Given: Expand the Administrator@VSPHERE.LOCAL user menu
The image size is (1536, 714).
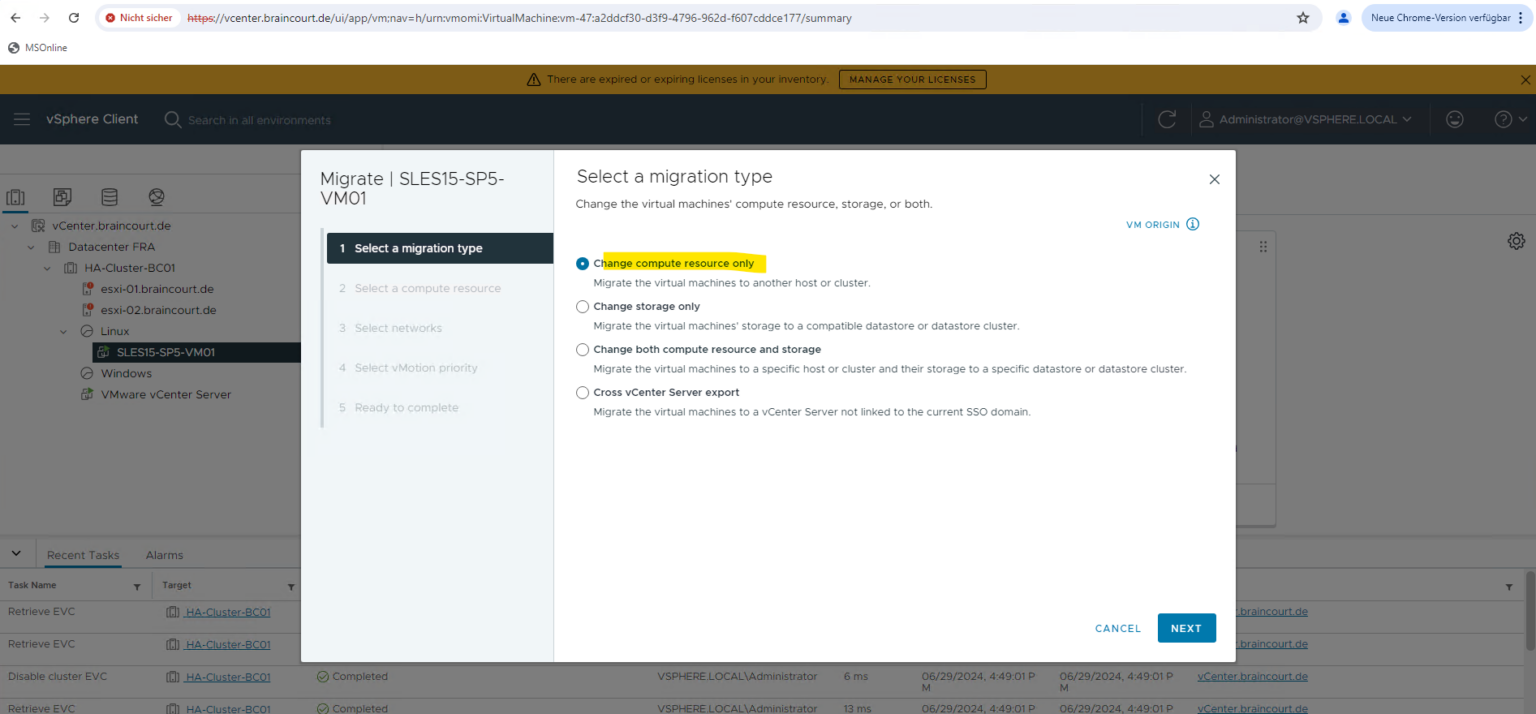Looking at the screenshot, I should 1306,119.
